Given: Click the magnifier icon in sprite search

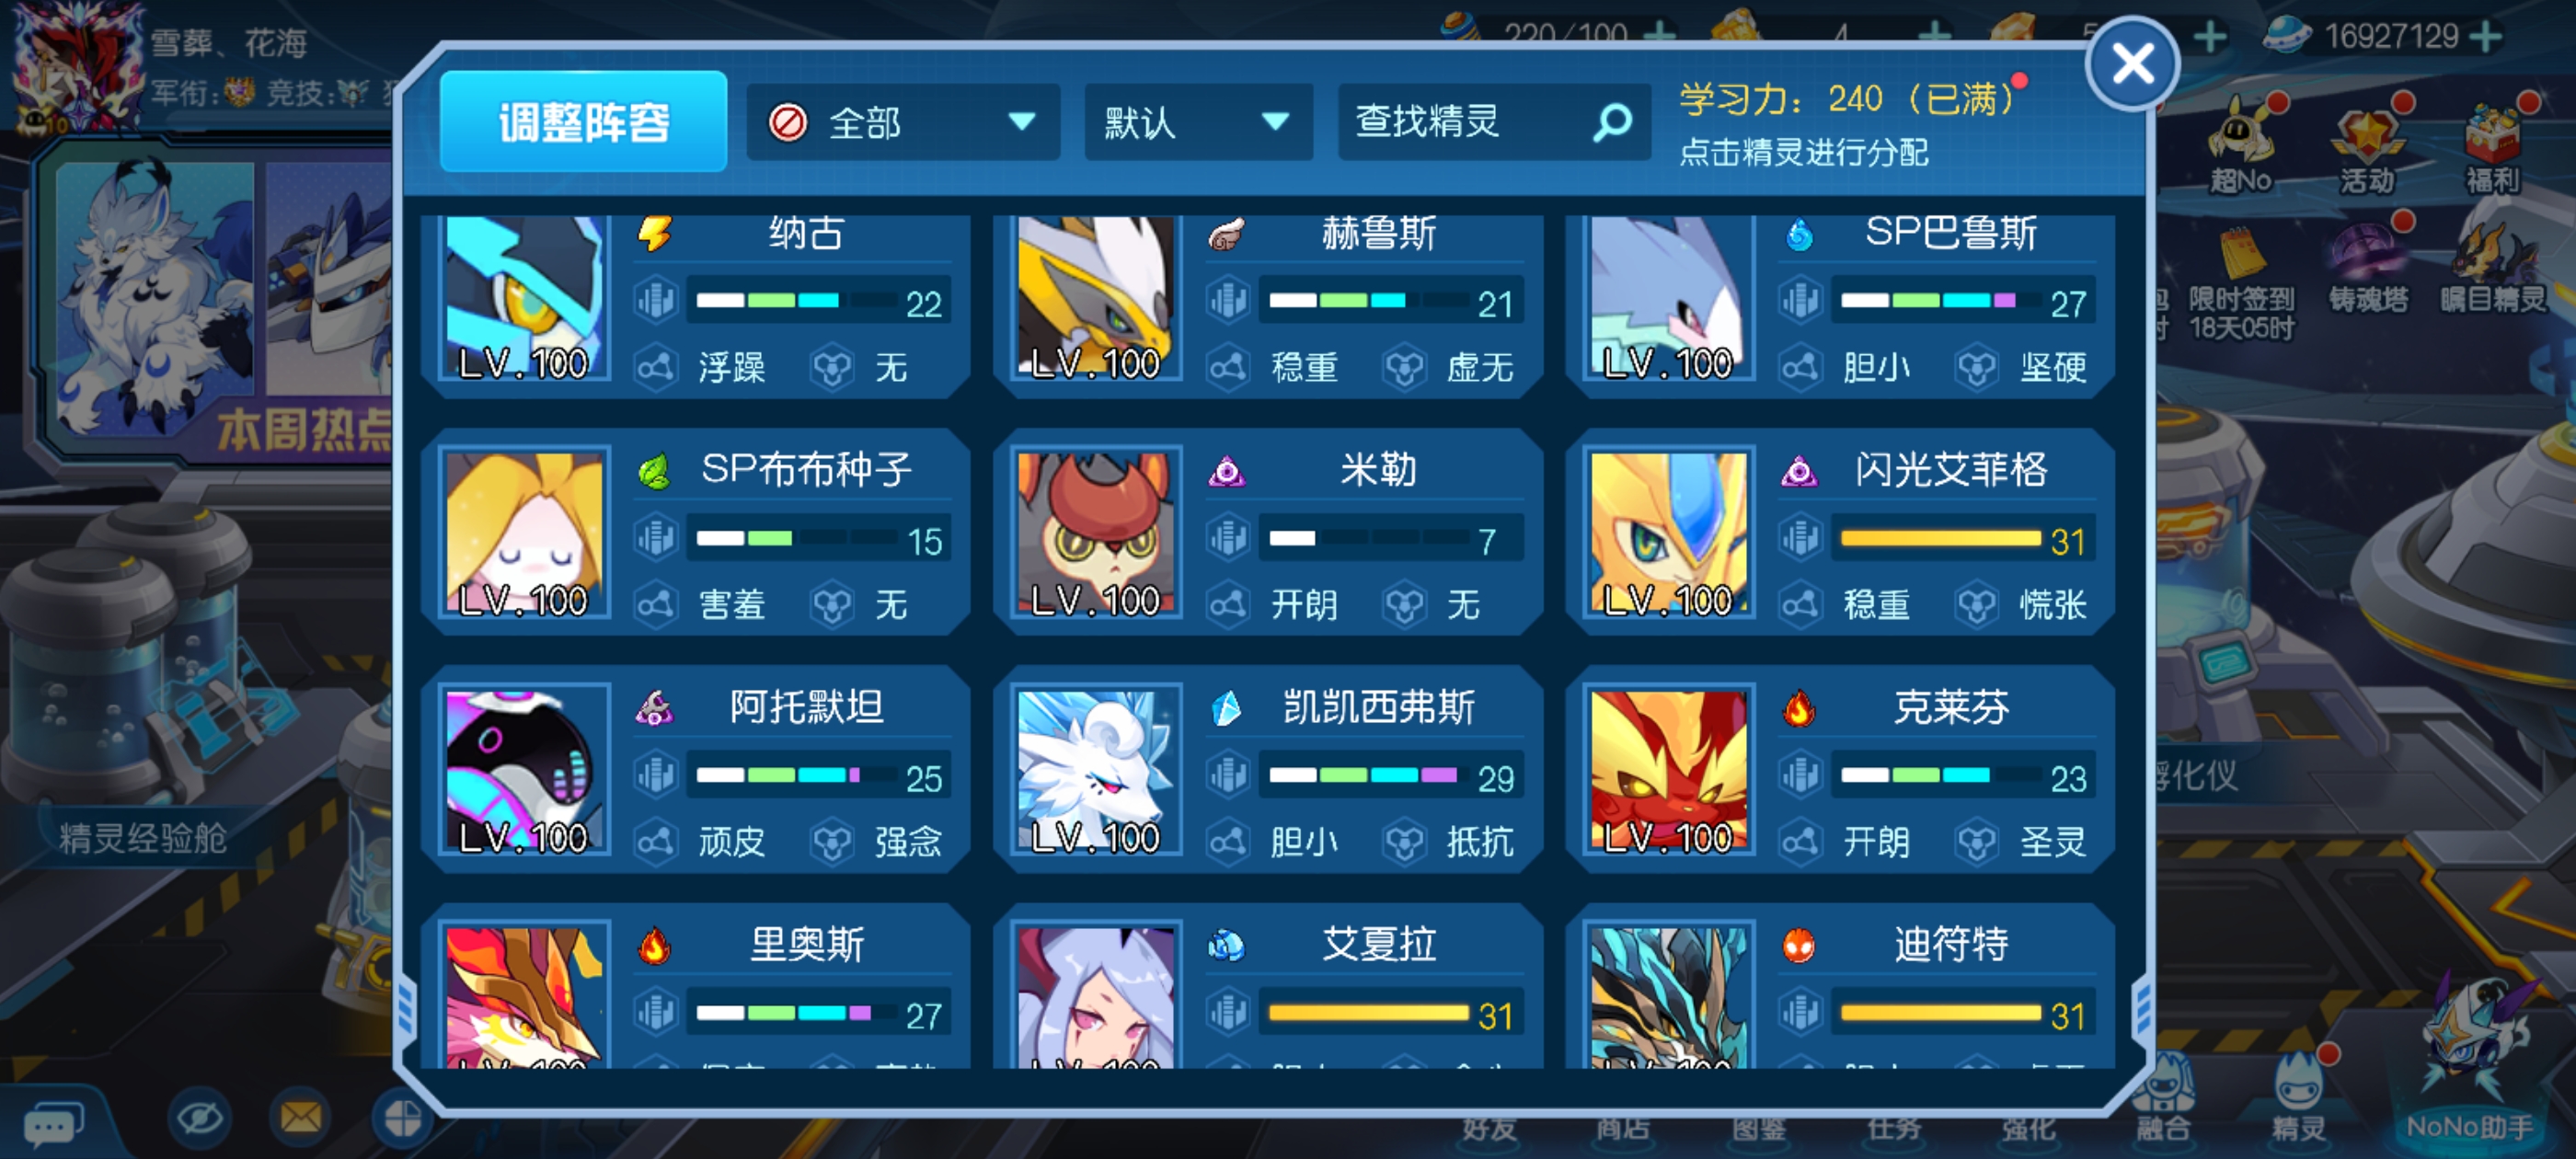Looking at the screenshot, I should (1611, 123).
